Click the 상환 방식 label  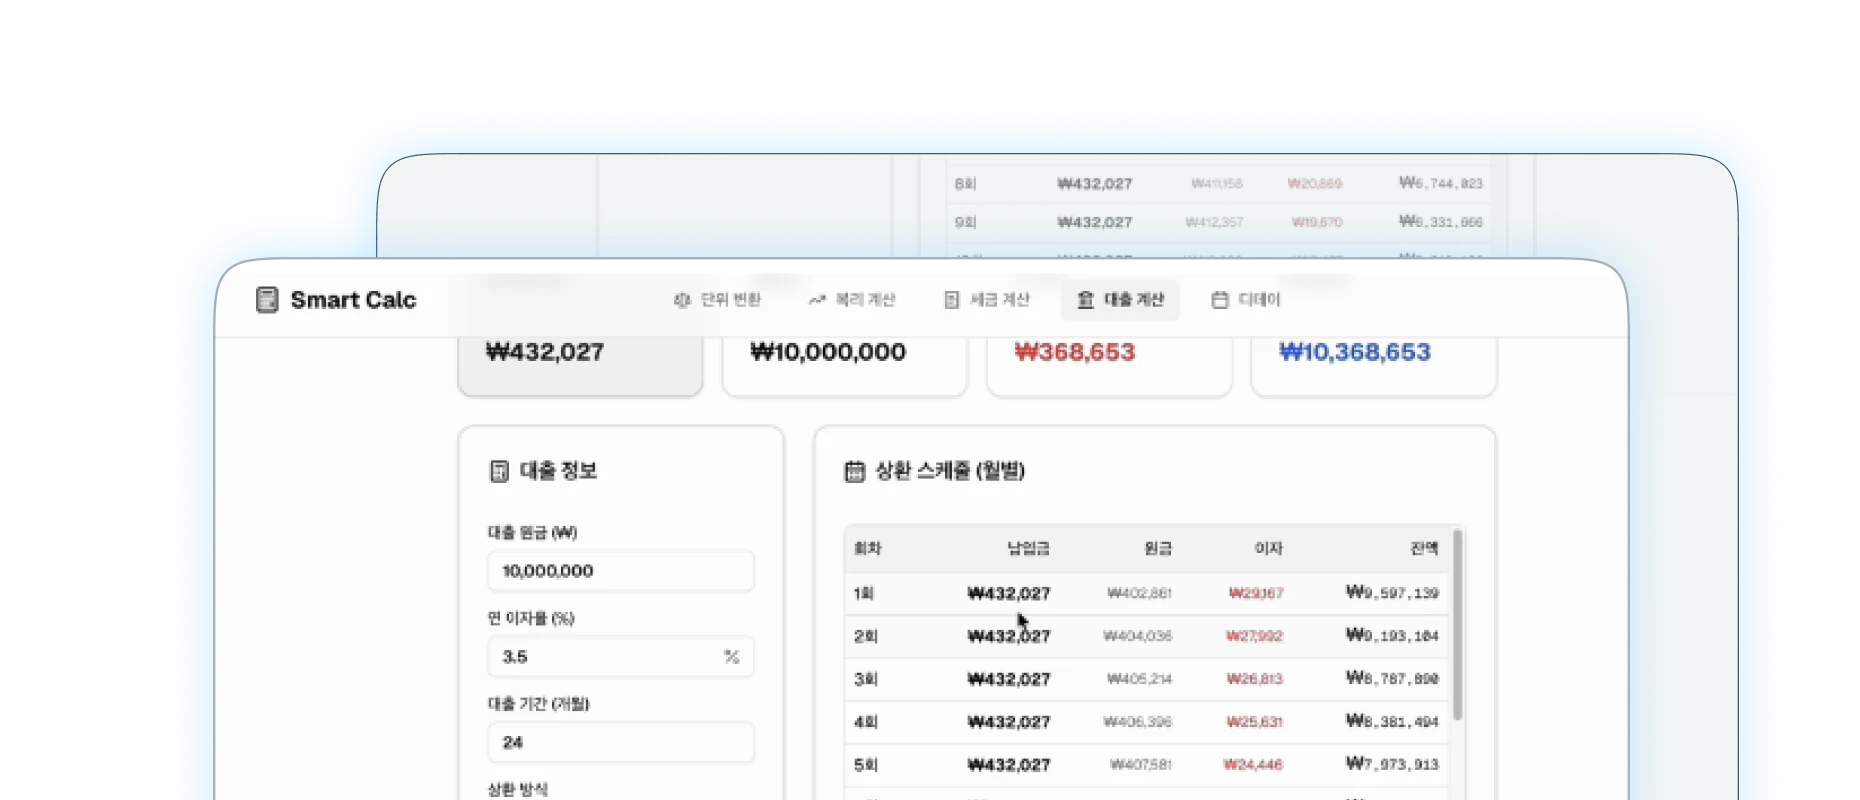(518, 789)
